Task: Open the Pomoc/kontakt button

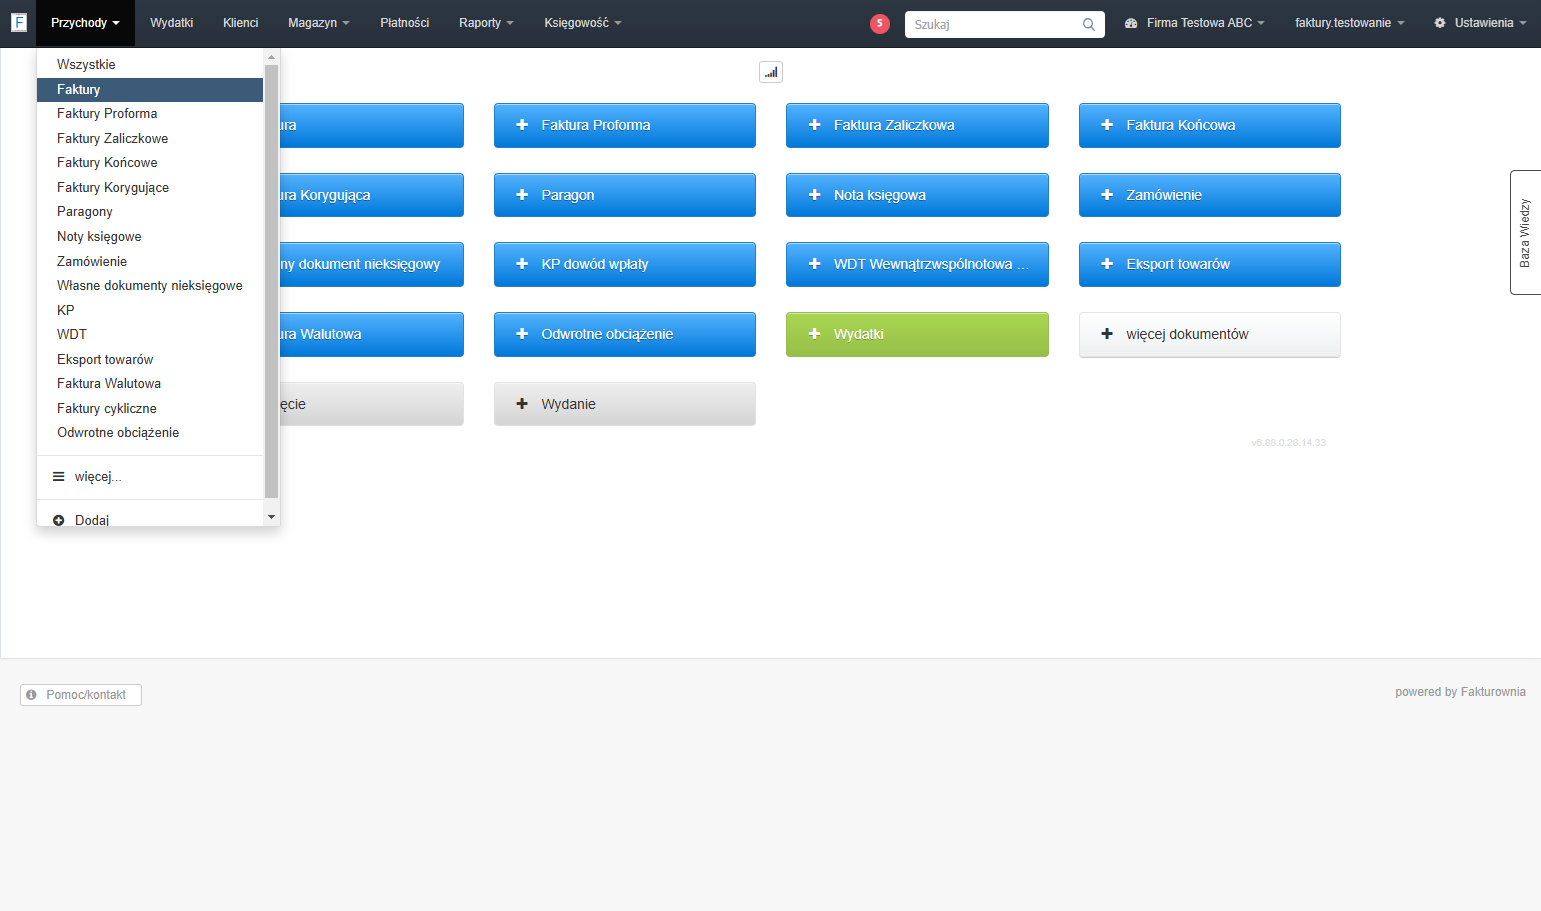Action: (x=81, y=695)
